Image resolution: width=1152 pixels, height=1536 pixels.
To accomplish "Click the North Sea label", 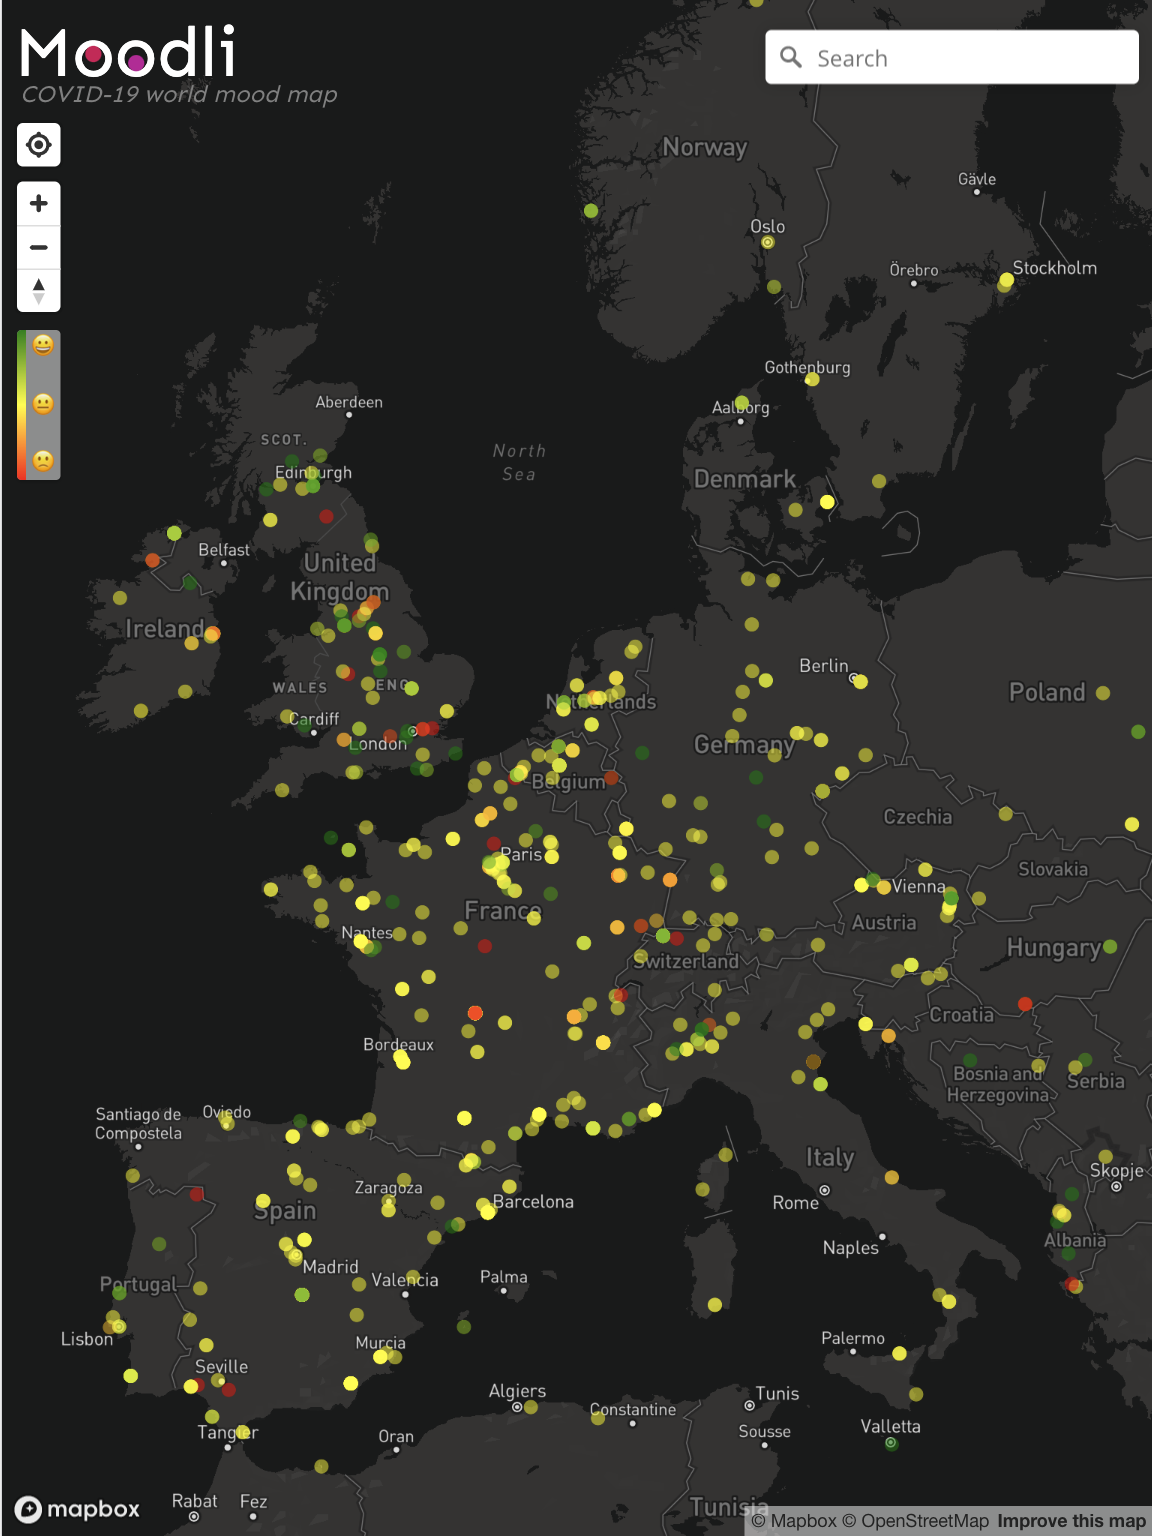I will 519,463.
